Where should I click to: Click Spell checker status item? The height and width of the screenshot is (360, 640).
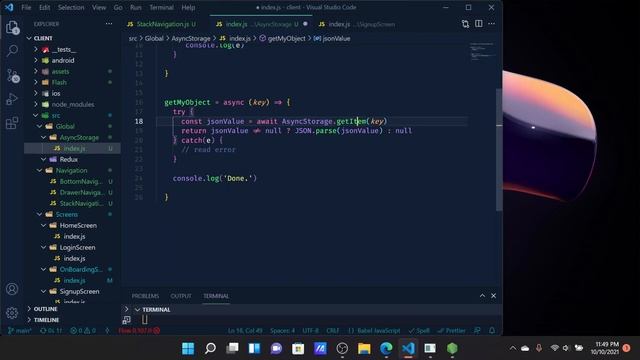click(419, 331)
